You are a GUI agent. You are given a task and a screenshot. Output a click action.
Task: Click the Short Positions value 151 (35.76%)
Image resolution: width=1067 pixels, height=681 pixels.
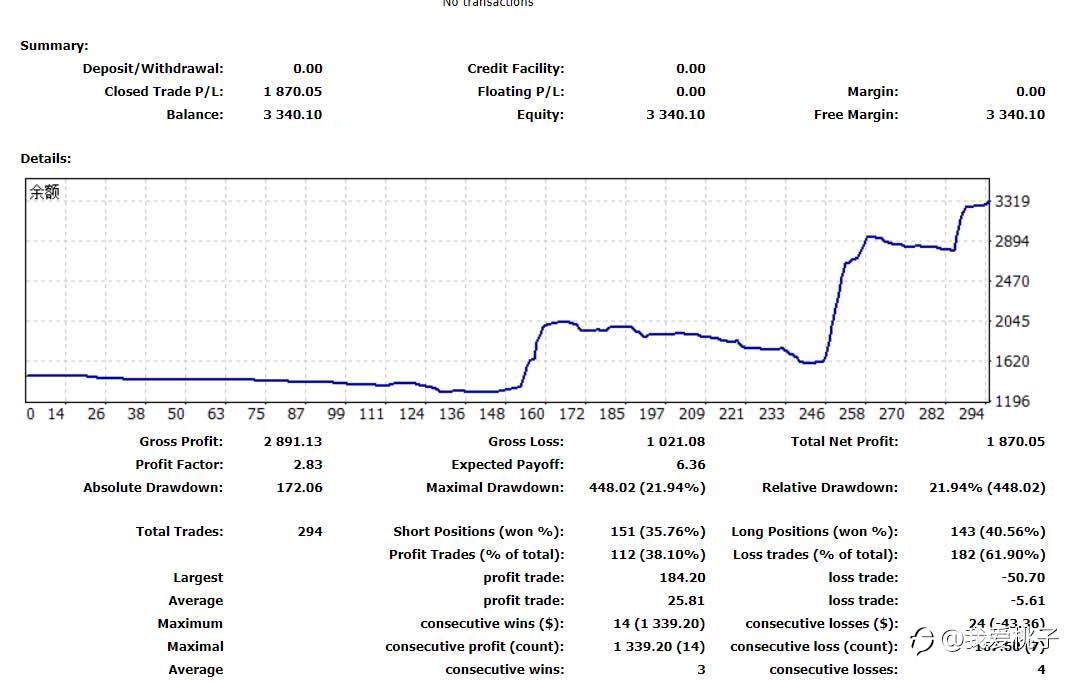click(x=658, y=532)
